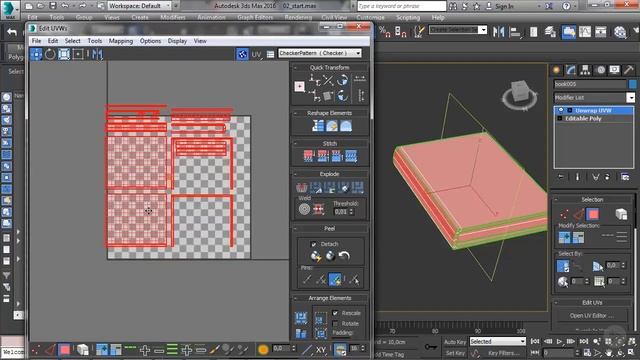Click the Target Weld circular icon
Screen dimensions: 640x360
pos(304,209)
